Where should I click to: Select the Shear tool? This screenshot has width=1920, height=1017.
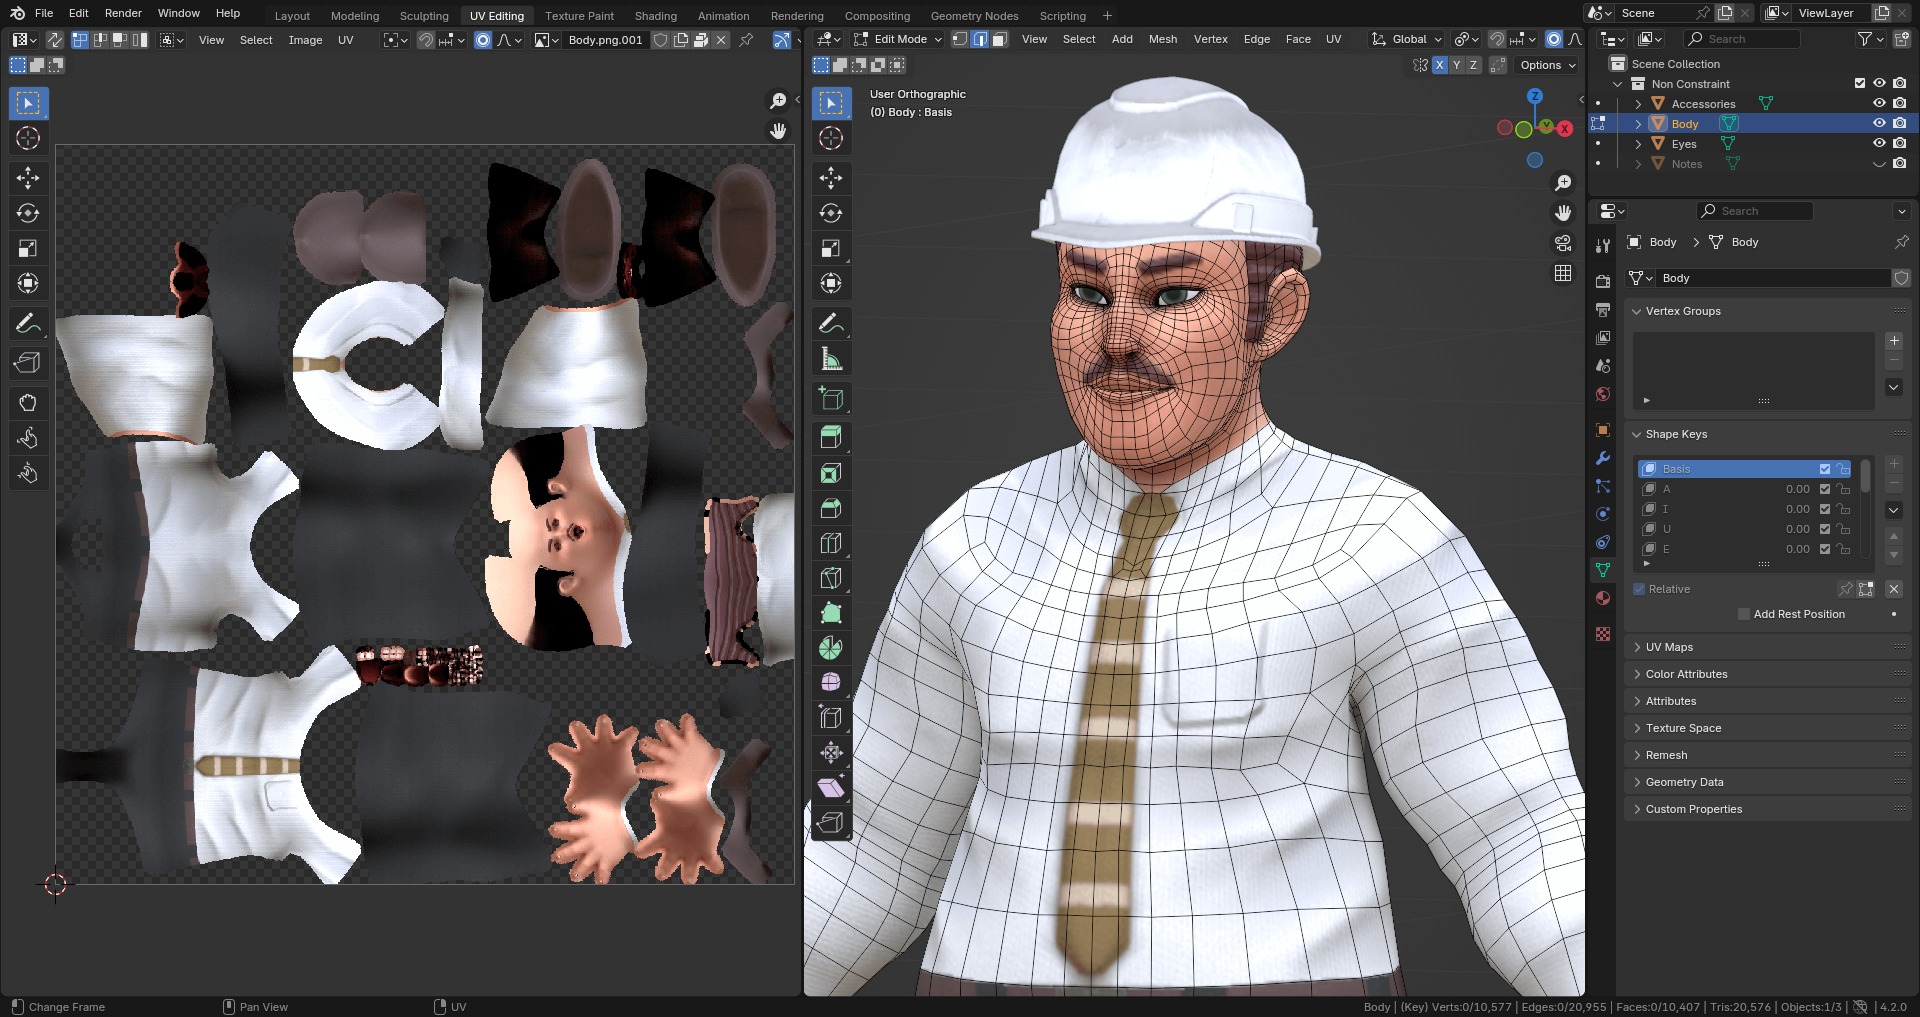[831, 788]
